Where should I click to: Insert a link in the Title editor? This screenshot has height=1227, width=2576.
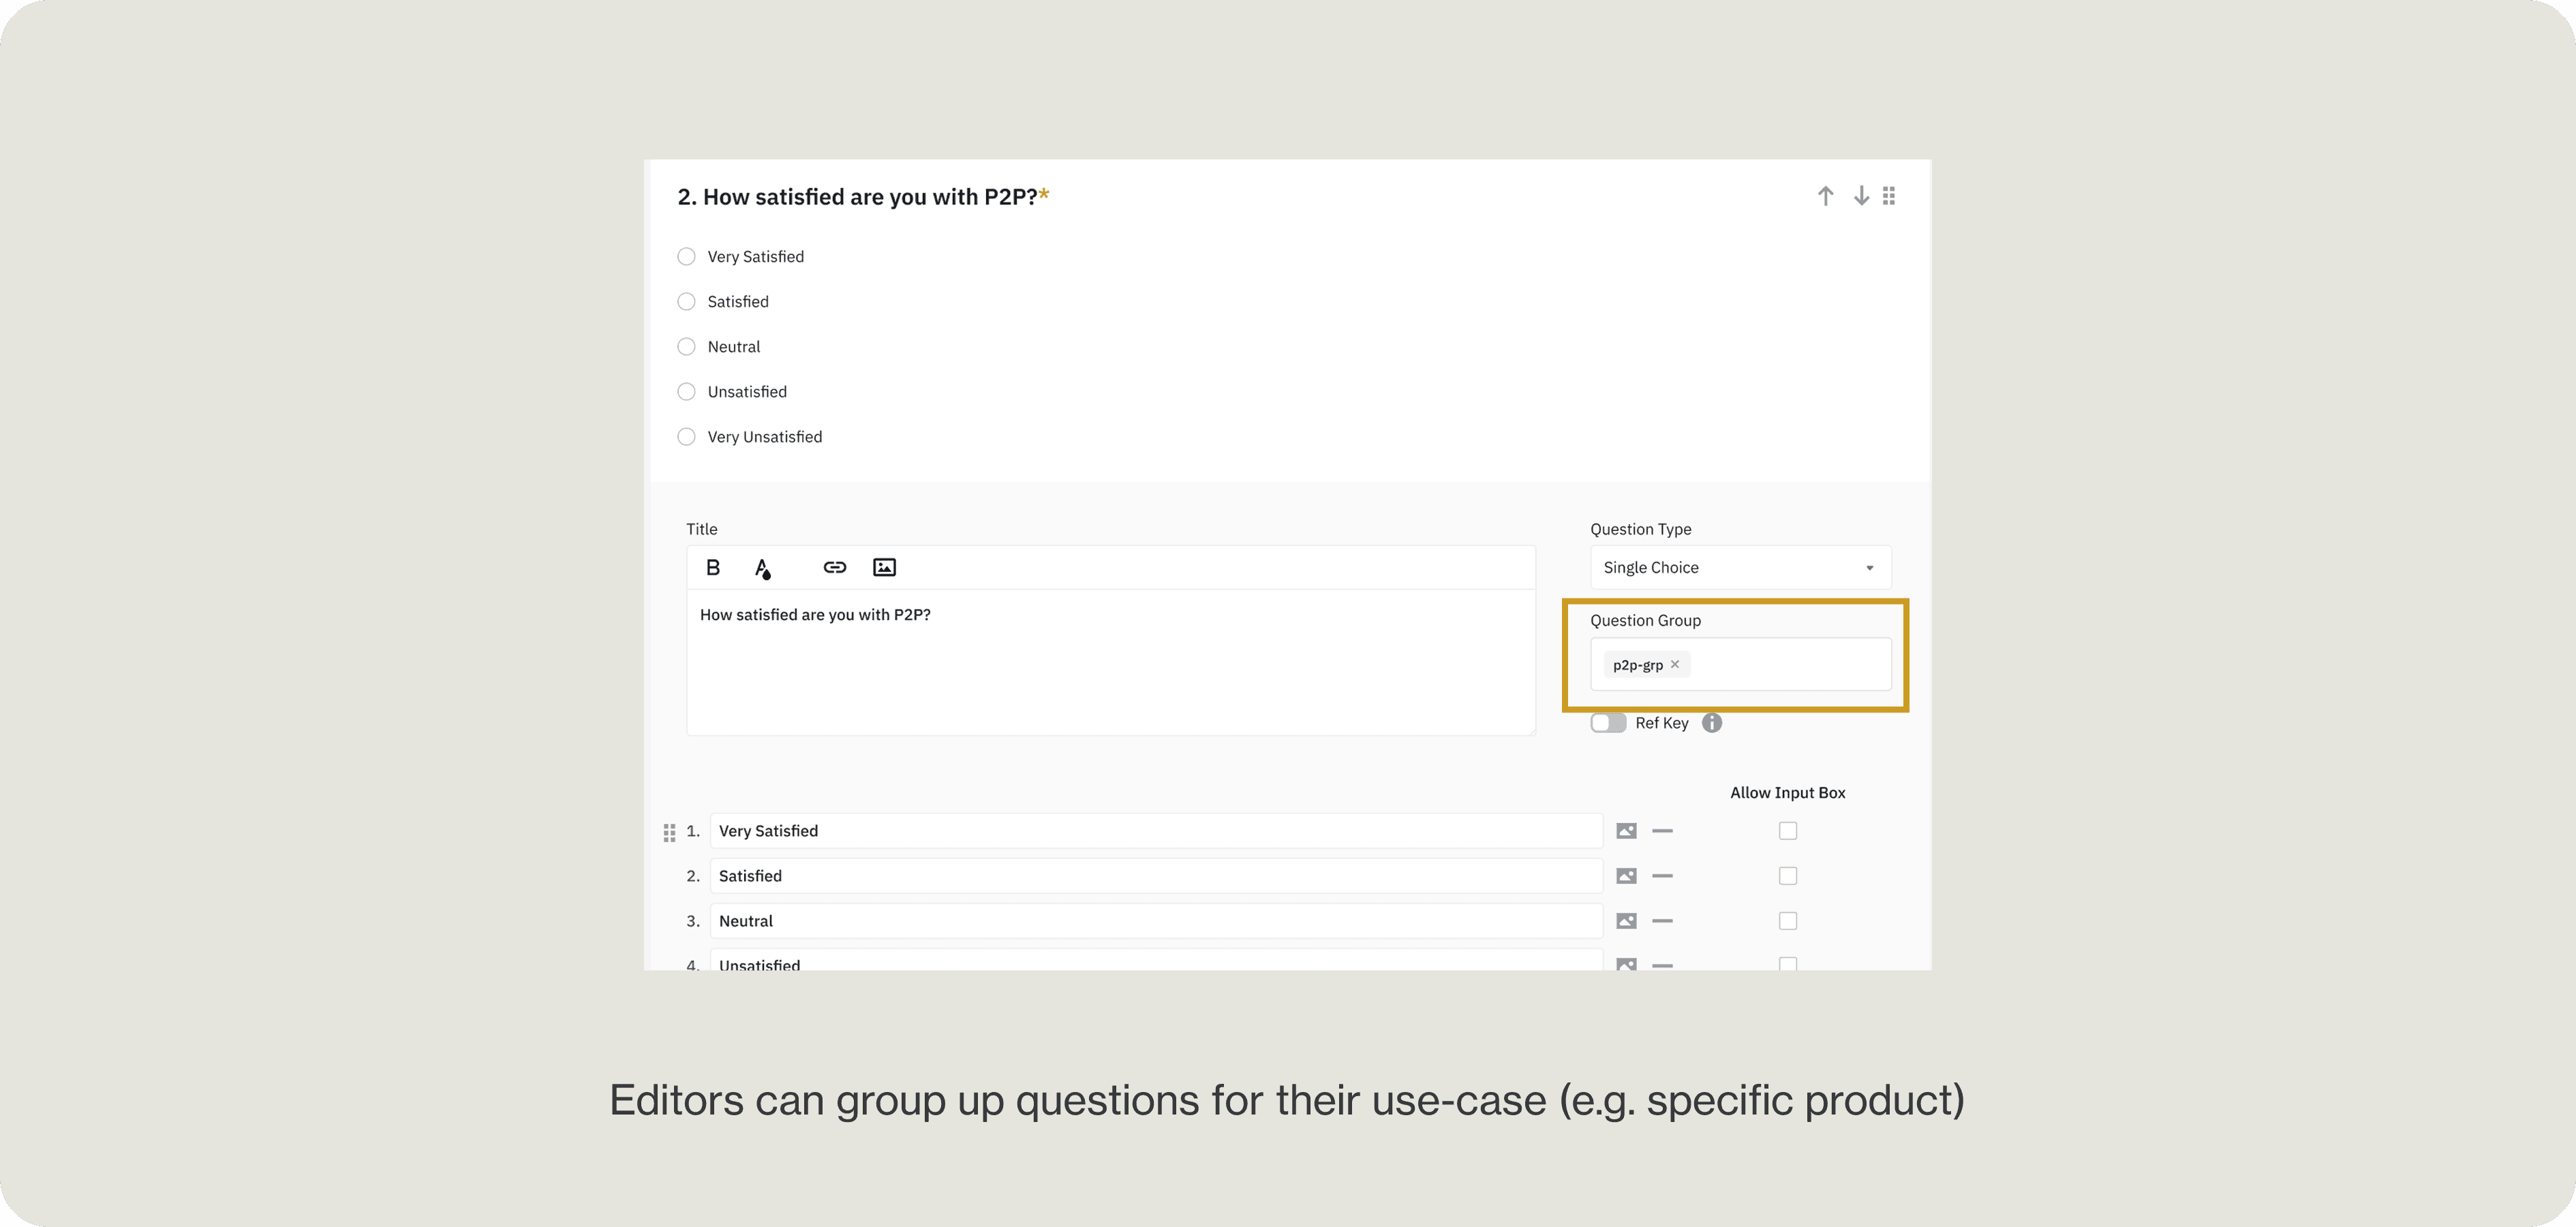[x=835, y=568]
